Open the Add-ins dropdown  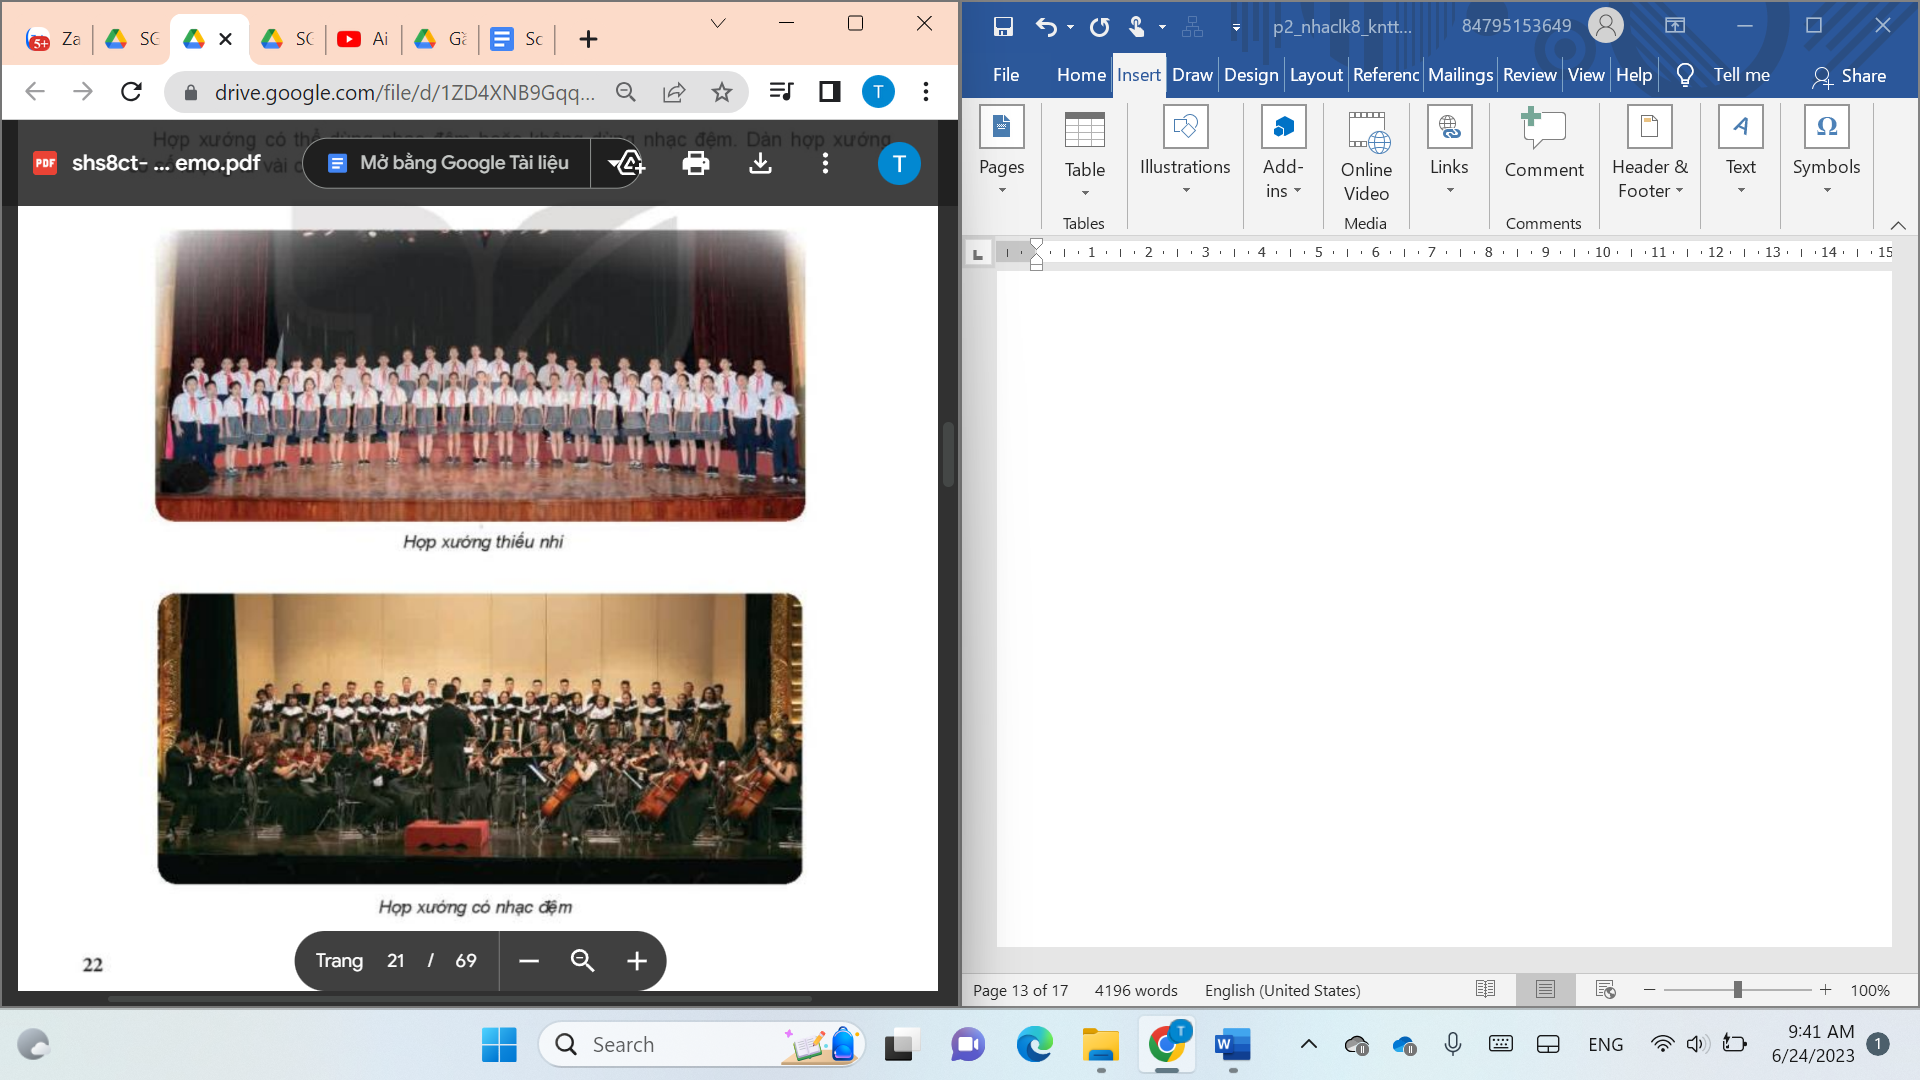click(x=1283, y=154)
